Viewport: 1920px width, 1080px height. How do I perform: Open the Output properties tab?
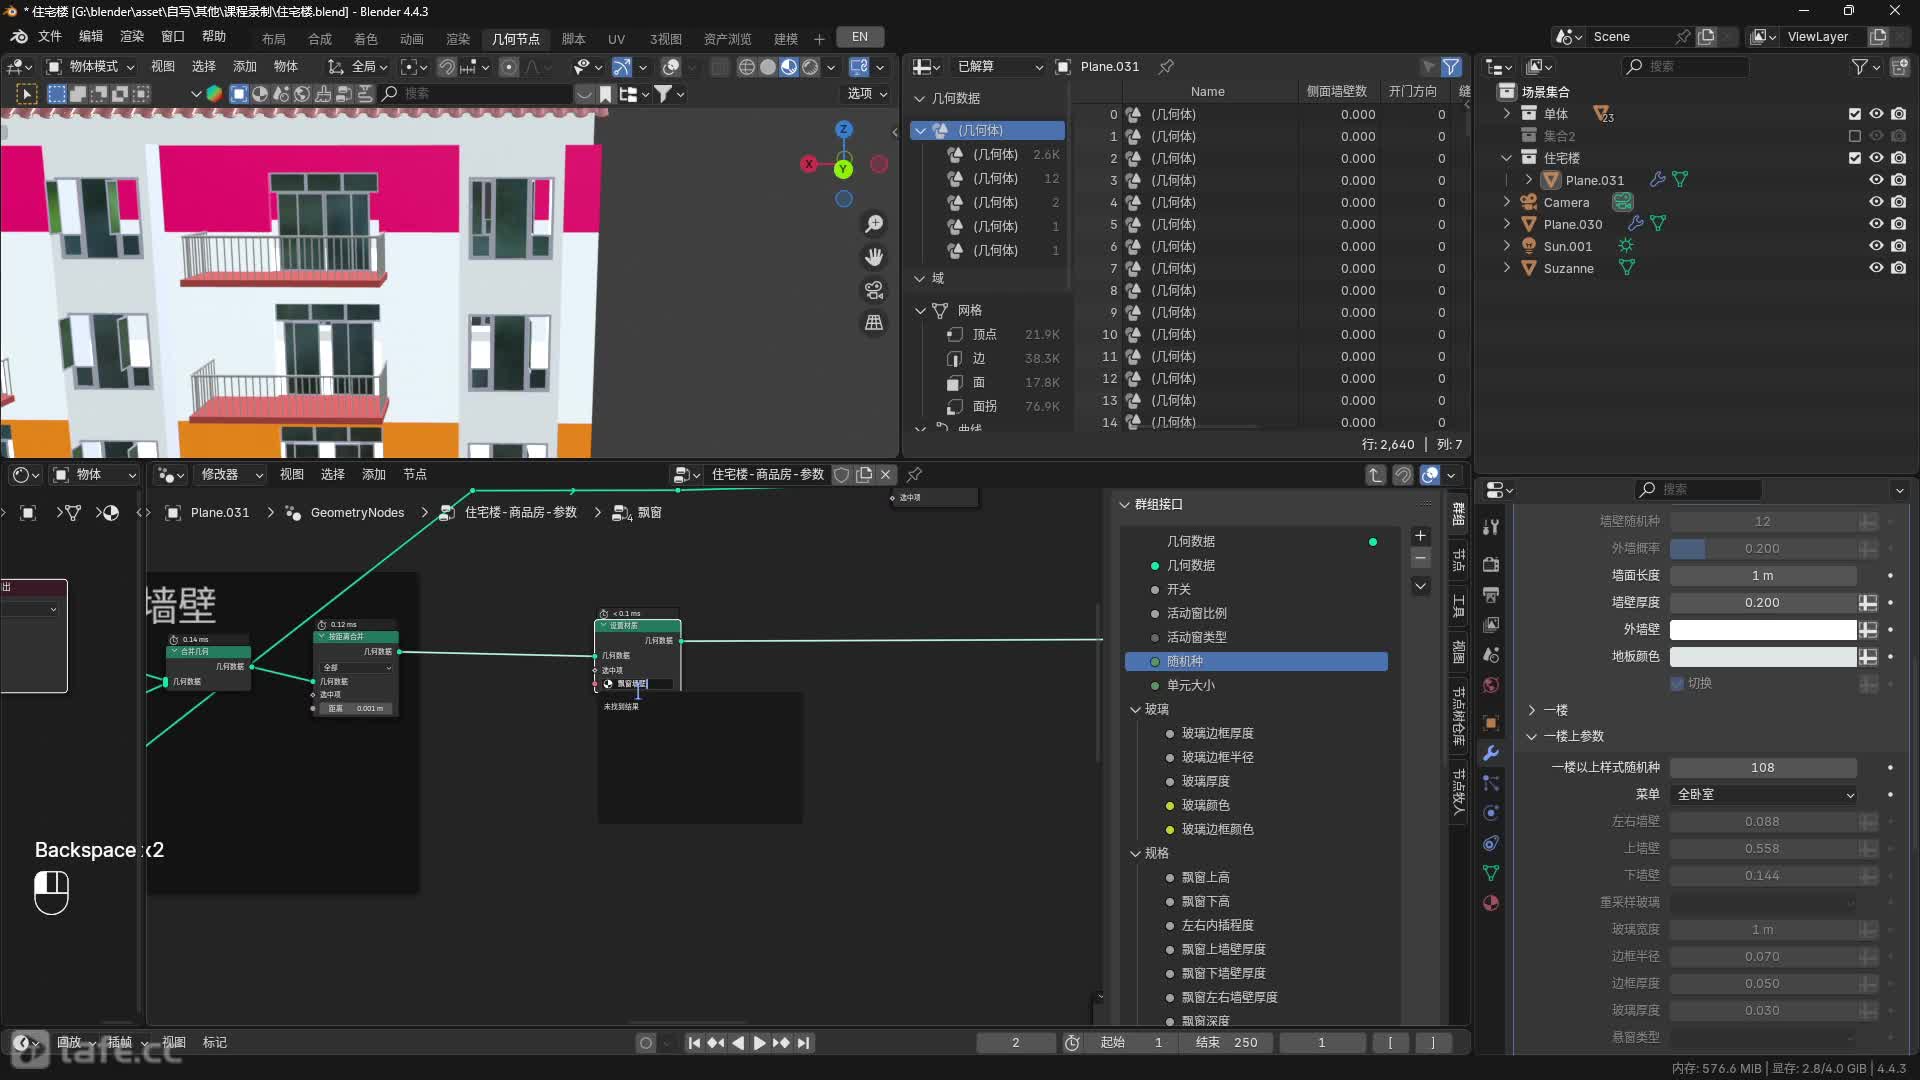coord(1491,595)
